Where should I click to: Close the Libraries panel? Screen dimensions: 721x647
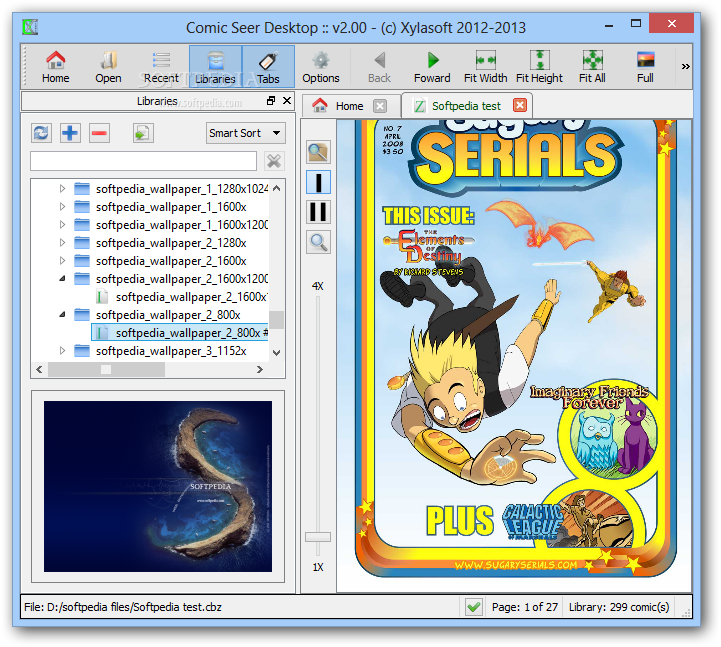pos(287,100)
